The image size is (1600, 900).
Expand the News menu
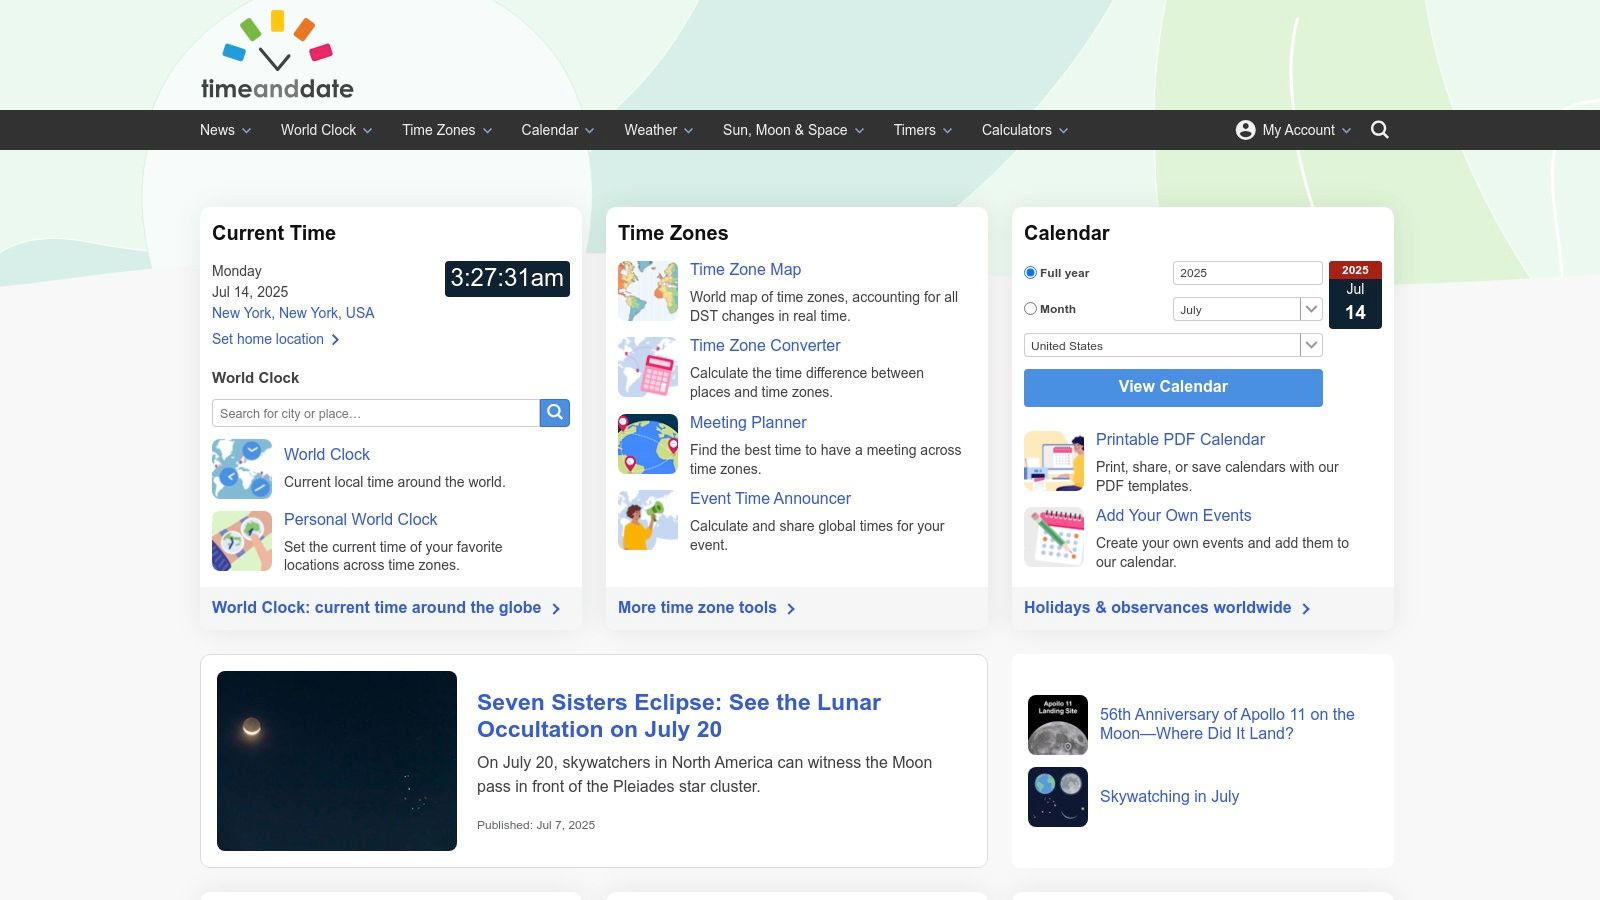coord(225,130)
